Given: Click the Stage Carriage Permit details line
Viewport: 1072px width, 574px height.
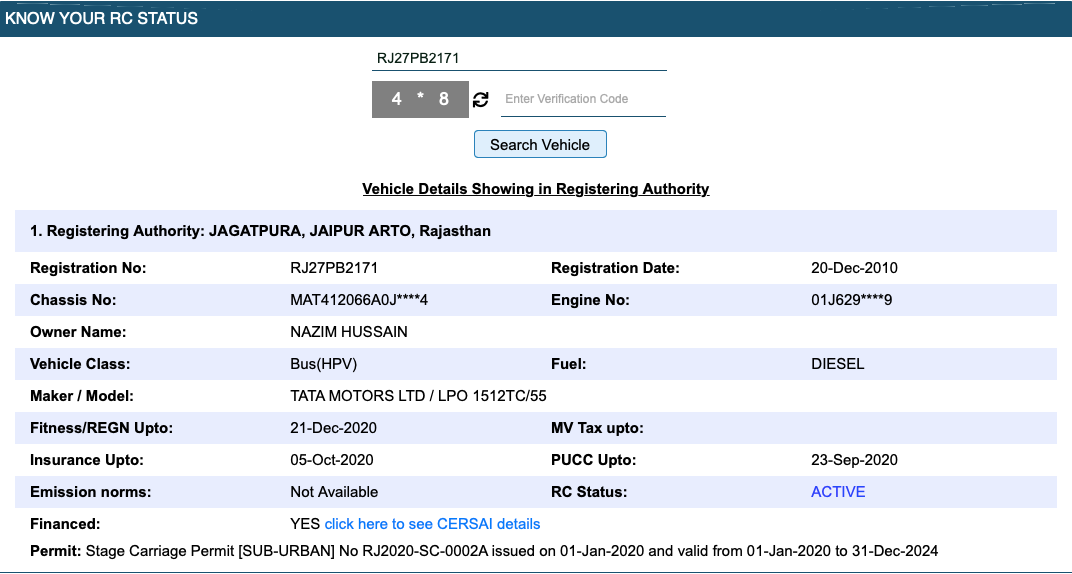Looking at the screenshot, I should point(484,551).
